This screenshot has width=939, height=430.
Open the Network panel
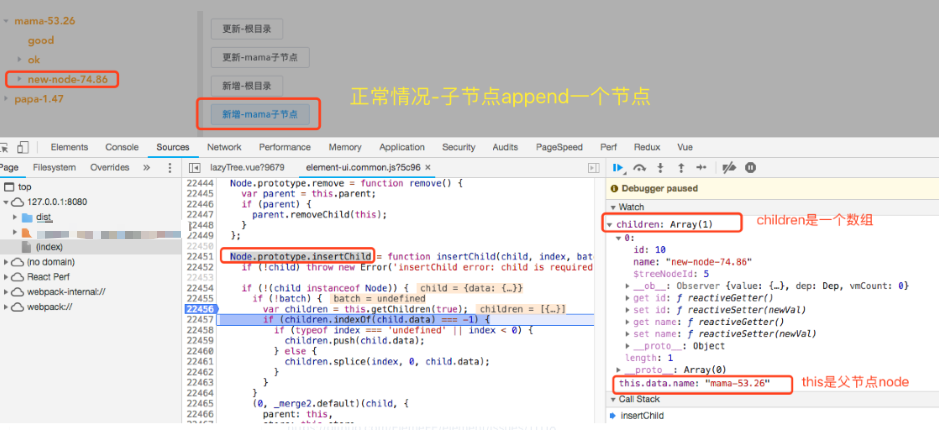pos(224,147)
